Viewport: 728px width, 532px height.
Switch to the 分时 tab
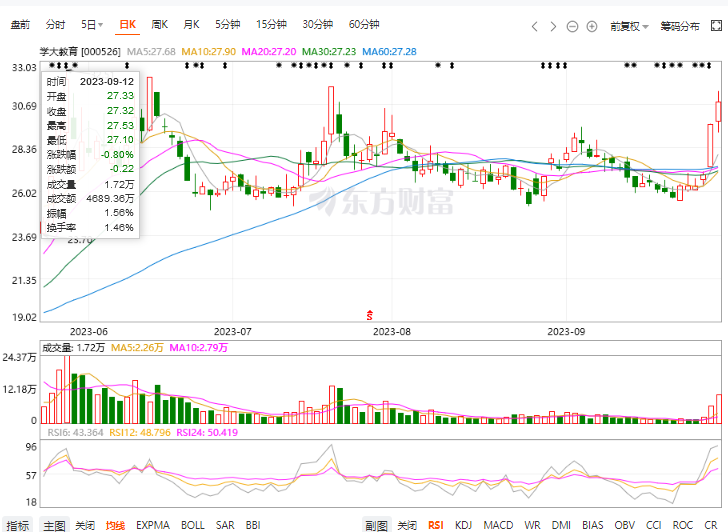(x=55, y=24)
